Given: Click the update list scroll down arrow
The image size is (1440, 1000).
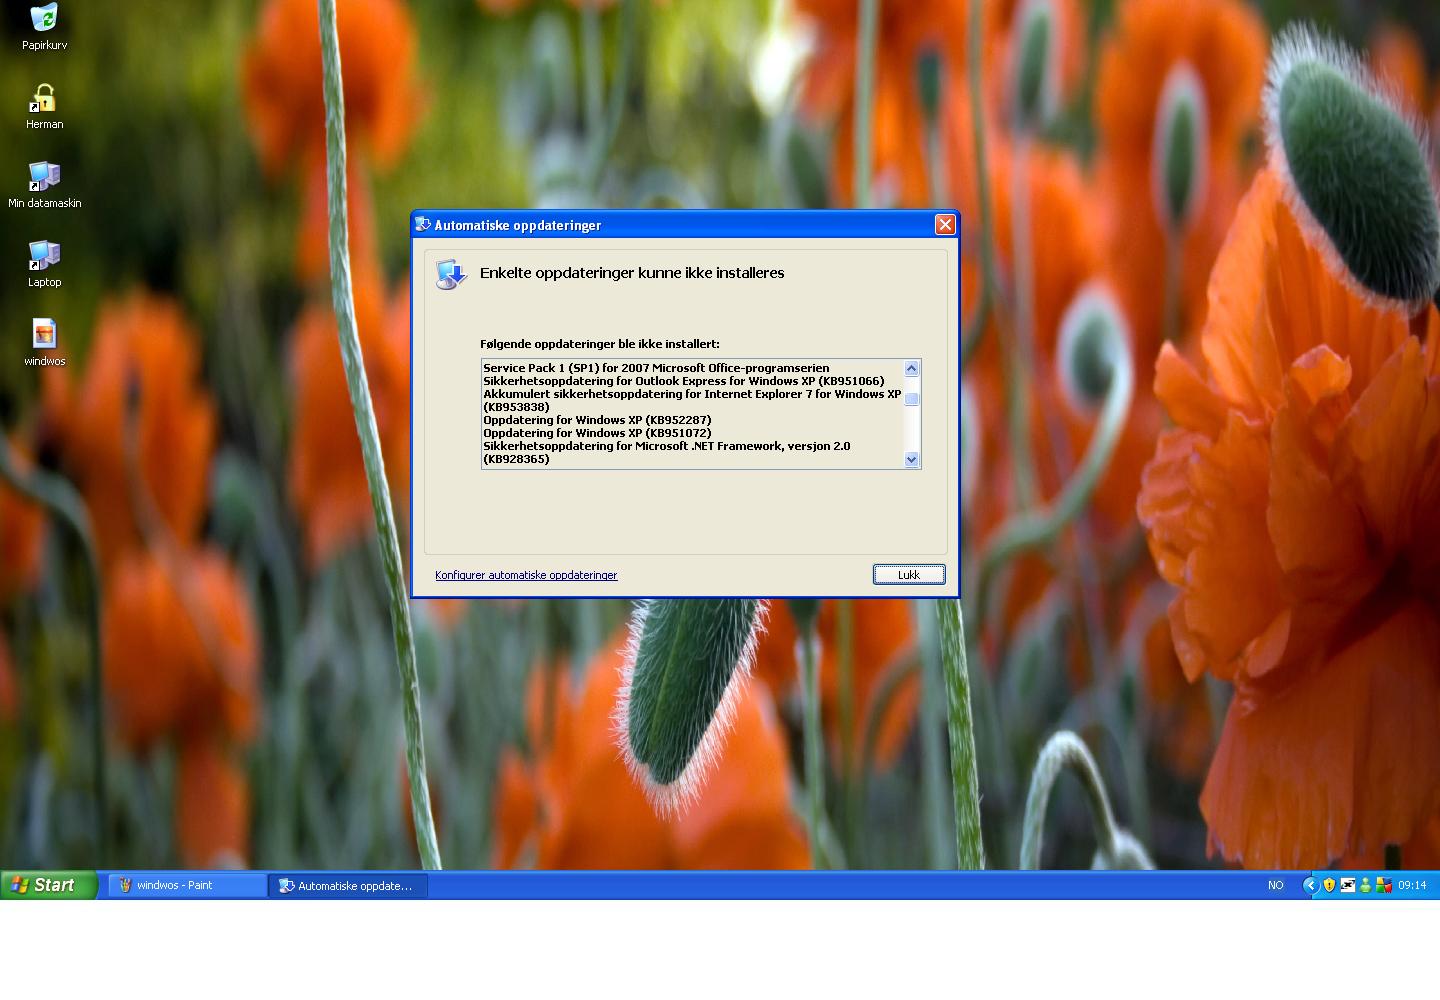Looking at the screenshot, I should coord(911,460).
